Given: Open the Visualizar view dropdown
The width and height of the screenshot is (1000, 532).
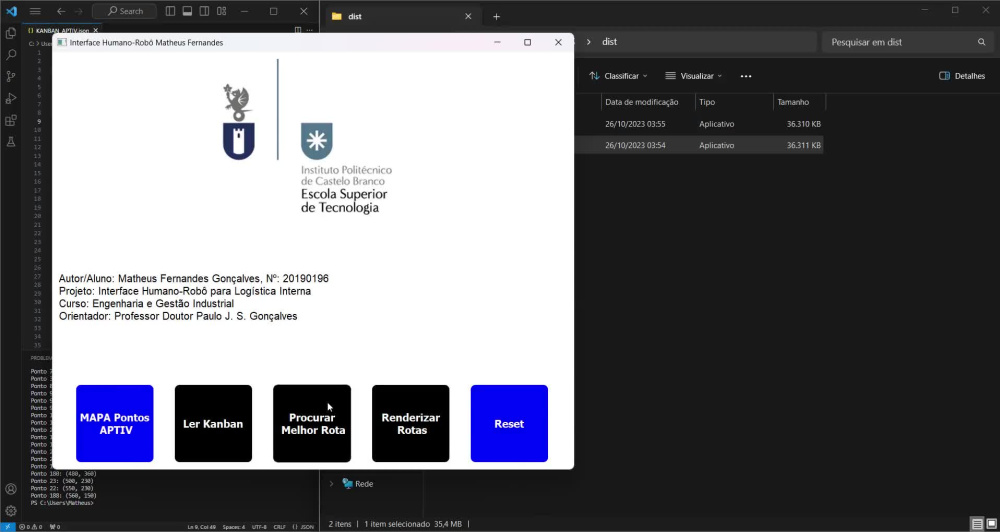Looking at the screenshot, I should pos(693,76).
